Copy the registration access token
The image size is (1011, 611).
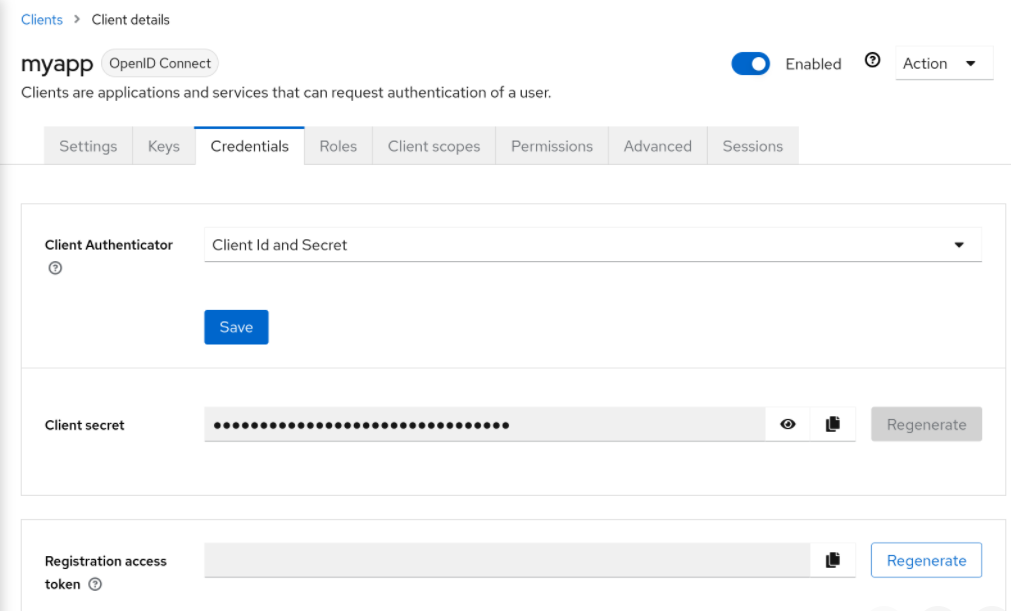pos(833,559)
